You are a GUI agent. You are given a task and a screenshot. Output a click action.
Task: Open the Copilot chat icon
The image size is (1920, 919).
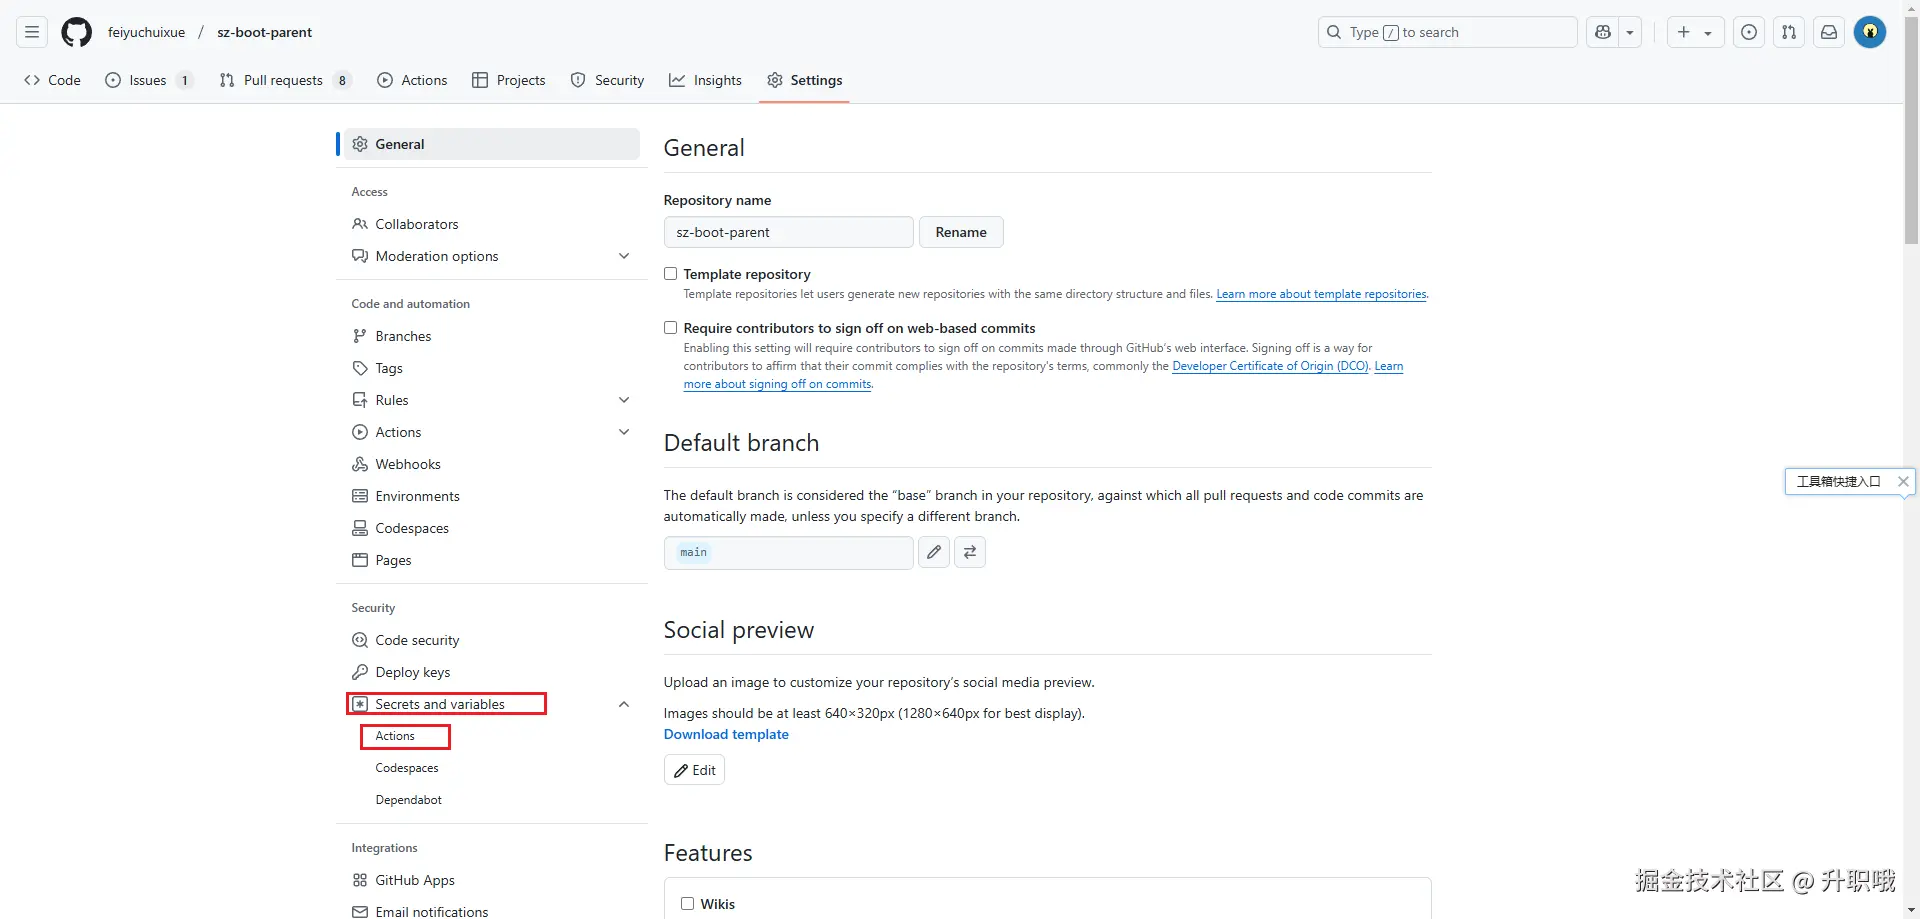pos(1603,32)
